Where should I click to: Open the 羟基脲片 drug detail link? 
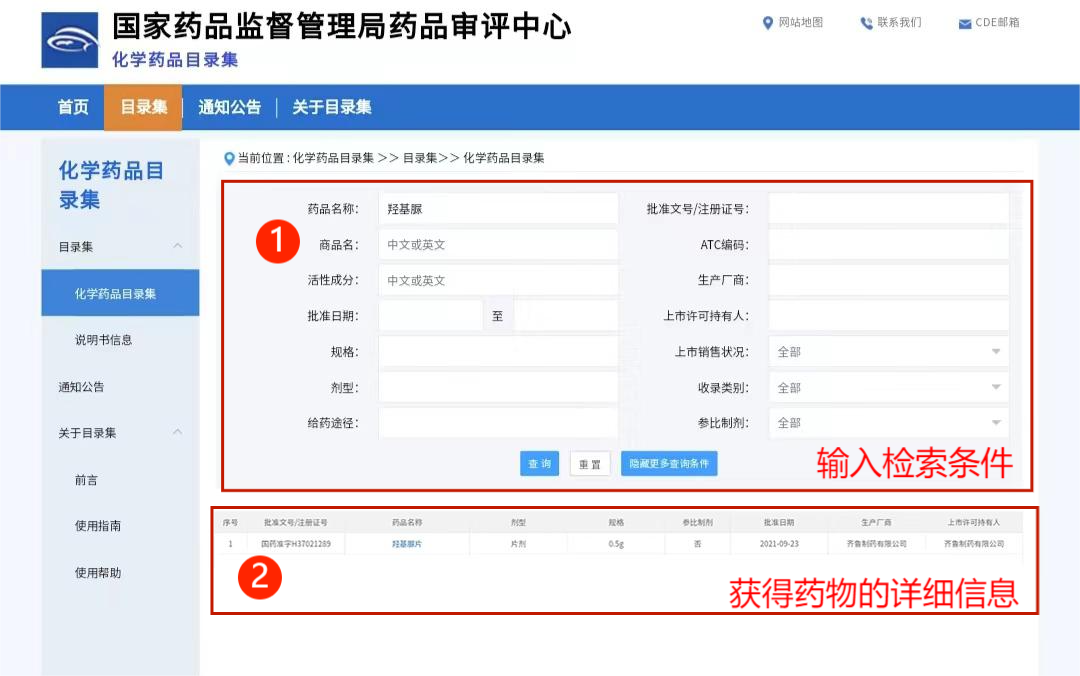point(405,543)
